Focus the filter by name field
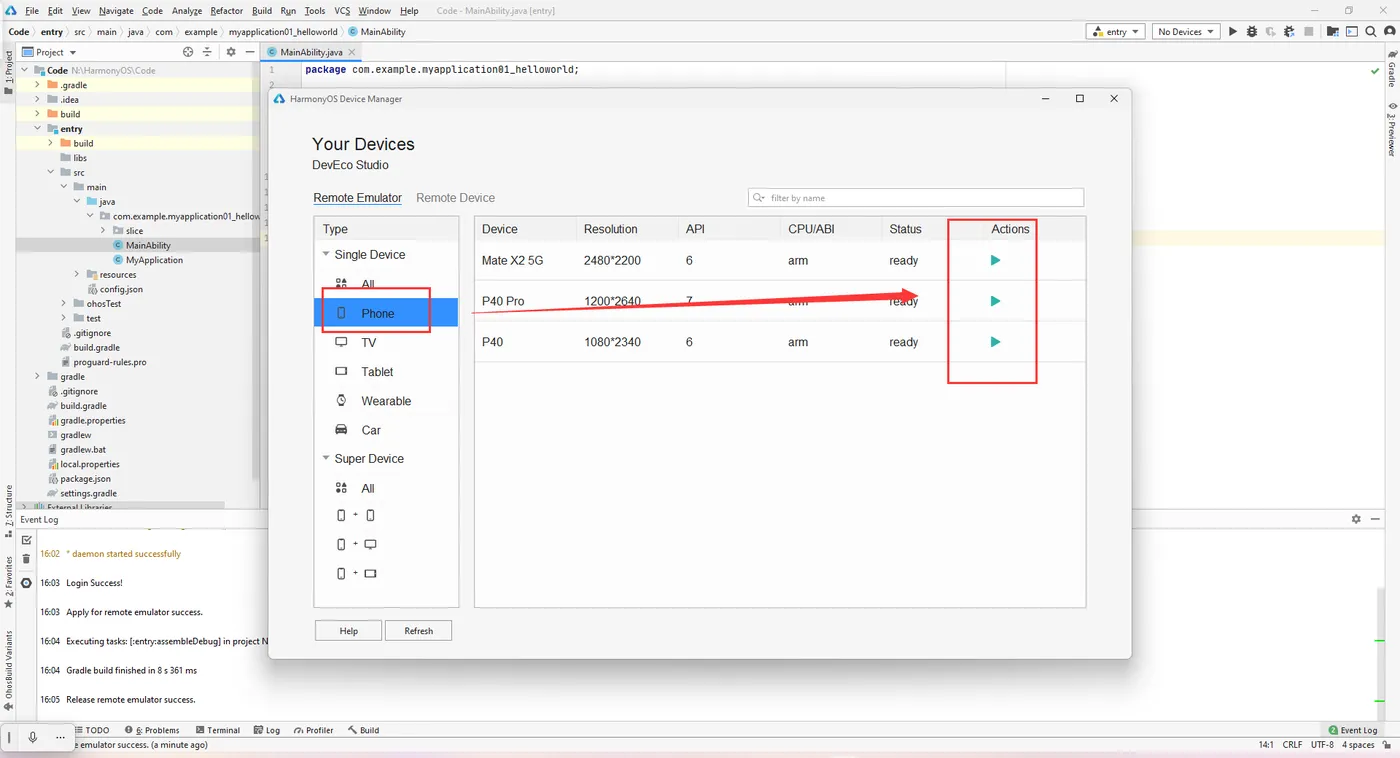1400x758 pixels. [916, 198]
